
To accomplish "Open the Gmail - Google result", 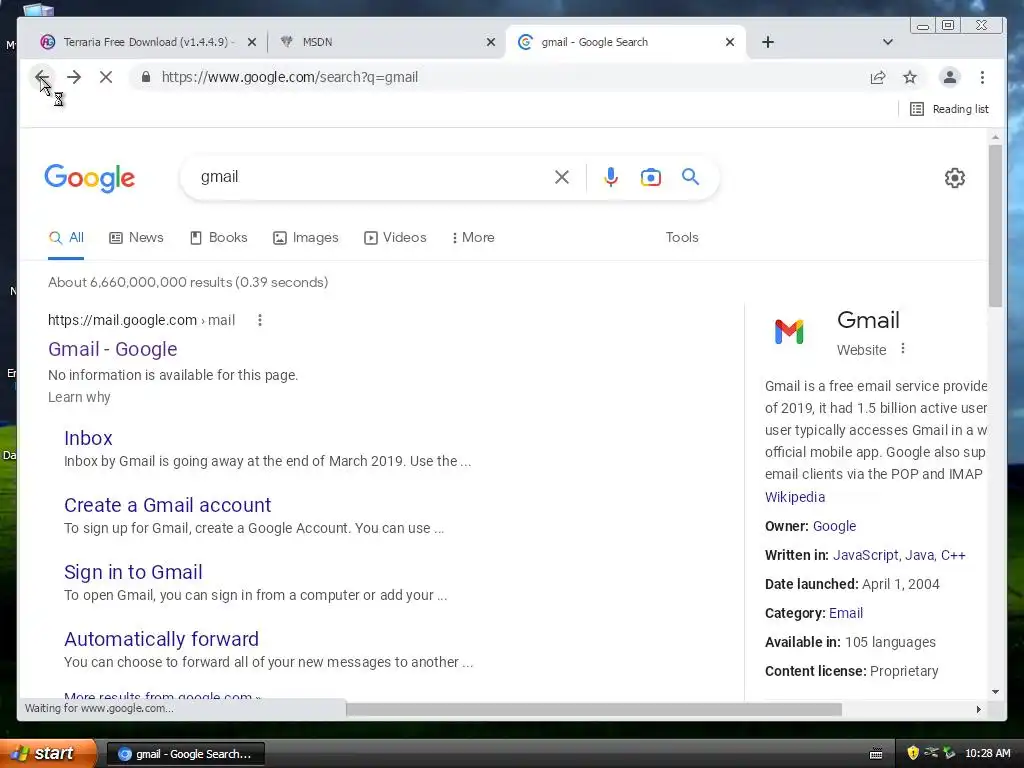I will pyautogui.click(x=112, y=349).
